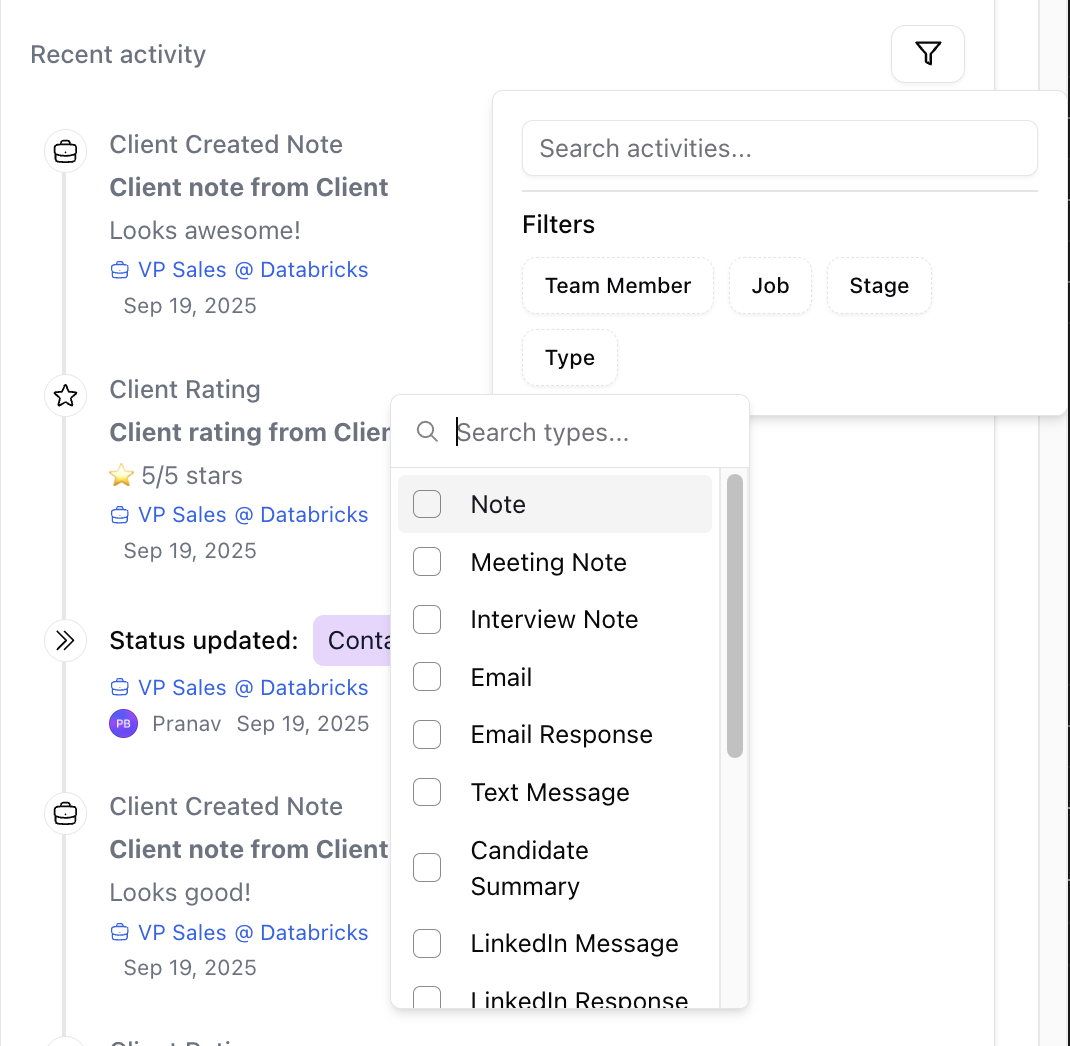This screenshot has width=1070, height=1046.
Task: Tick the Note checkbox
Action: pos(427,504)
